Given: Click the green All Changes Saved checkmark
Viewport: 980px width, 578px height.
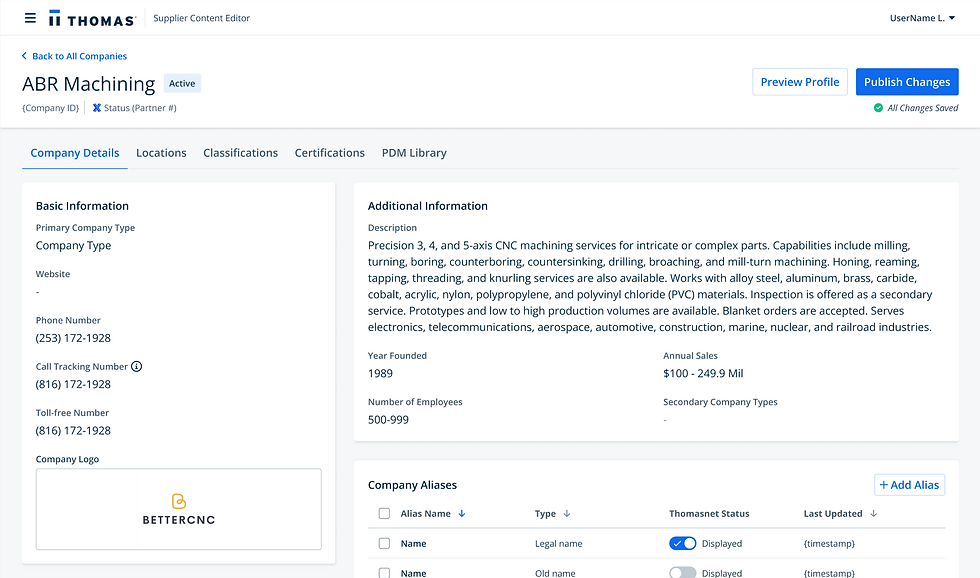Looking at the screenshot, I should [x=878, y=108].
